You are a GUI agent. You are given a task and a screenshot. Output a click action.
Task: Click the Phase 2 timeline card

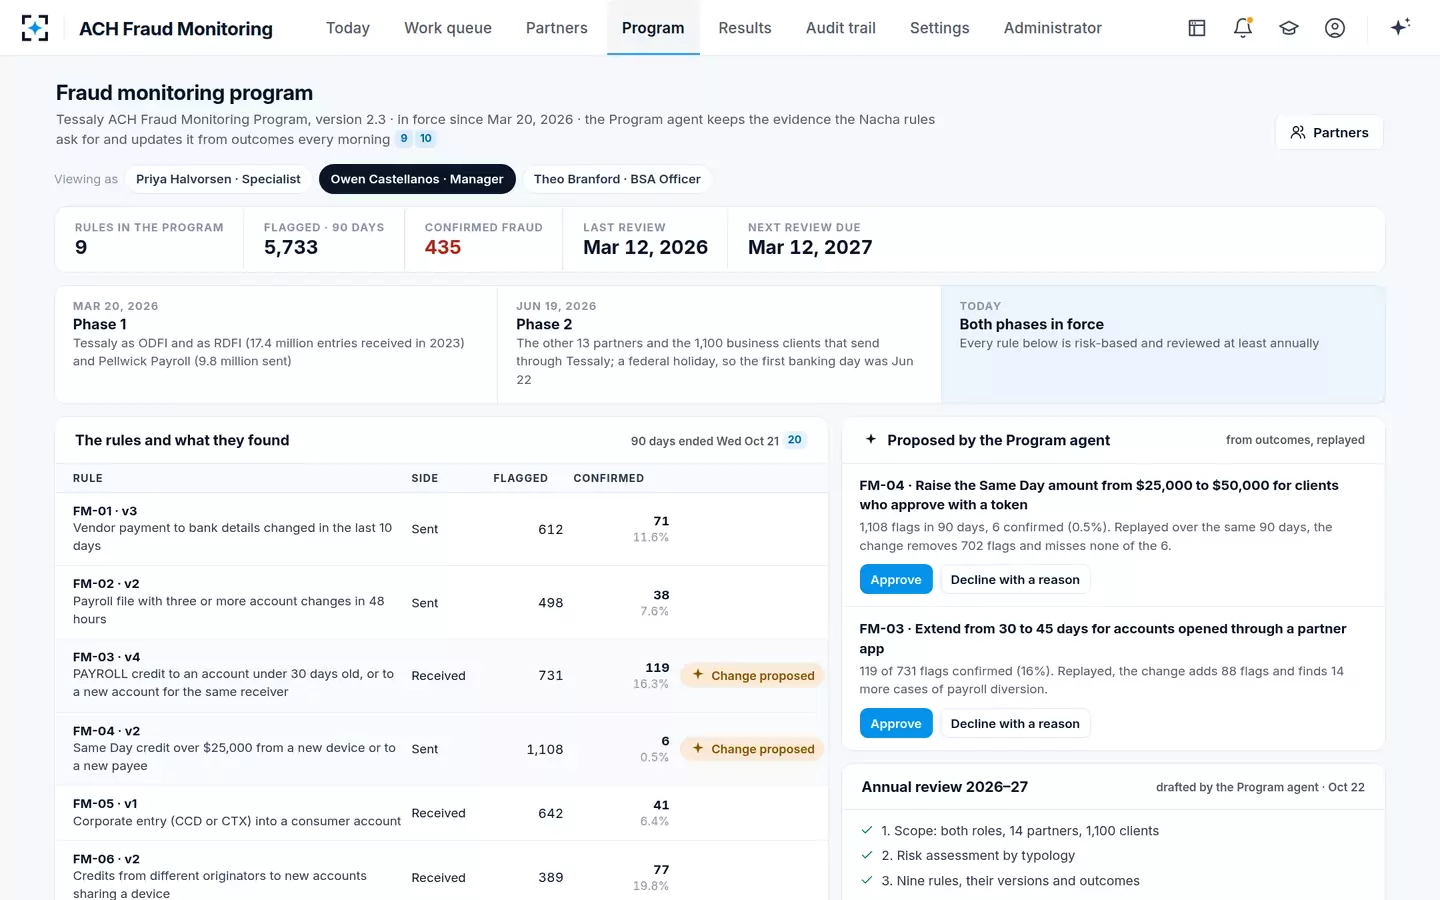(x=719, y=344)
